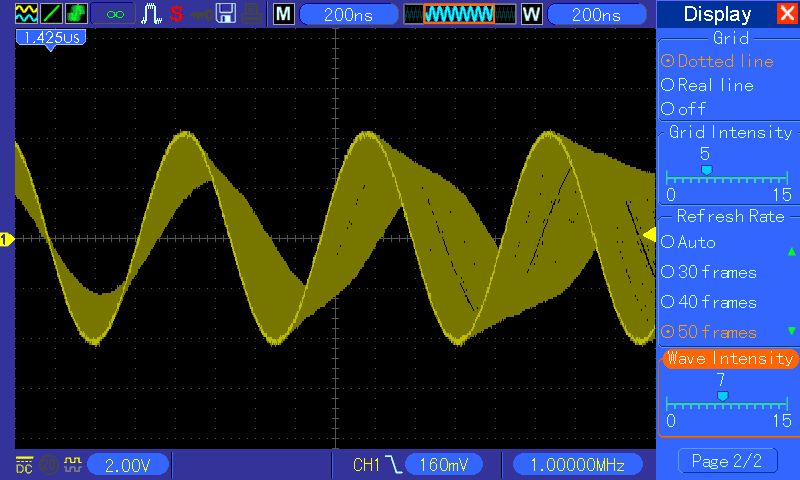Click the channel 1 ground level marker

pyautogui.click(x=7, y=239)
